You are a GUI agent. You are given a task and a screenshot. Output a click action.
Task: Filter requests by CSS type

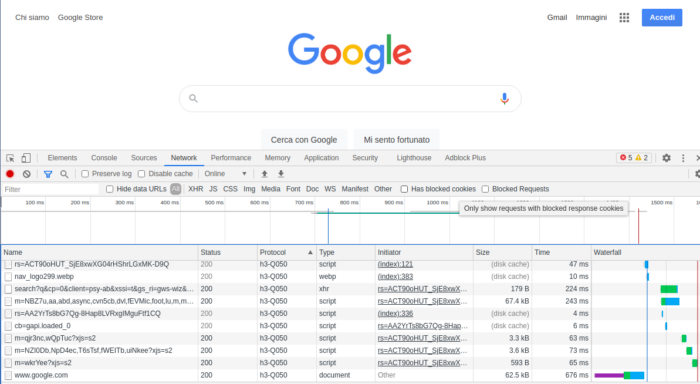point(230,189)
